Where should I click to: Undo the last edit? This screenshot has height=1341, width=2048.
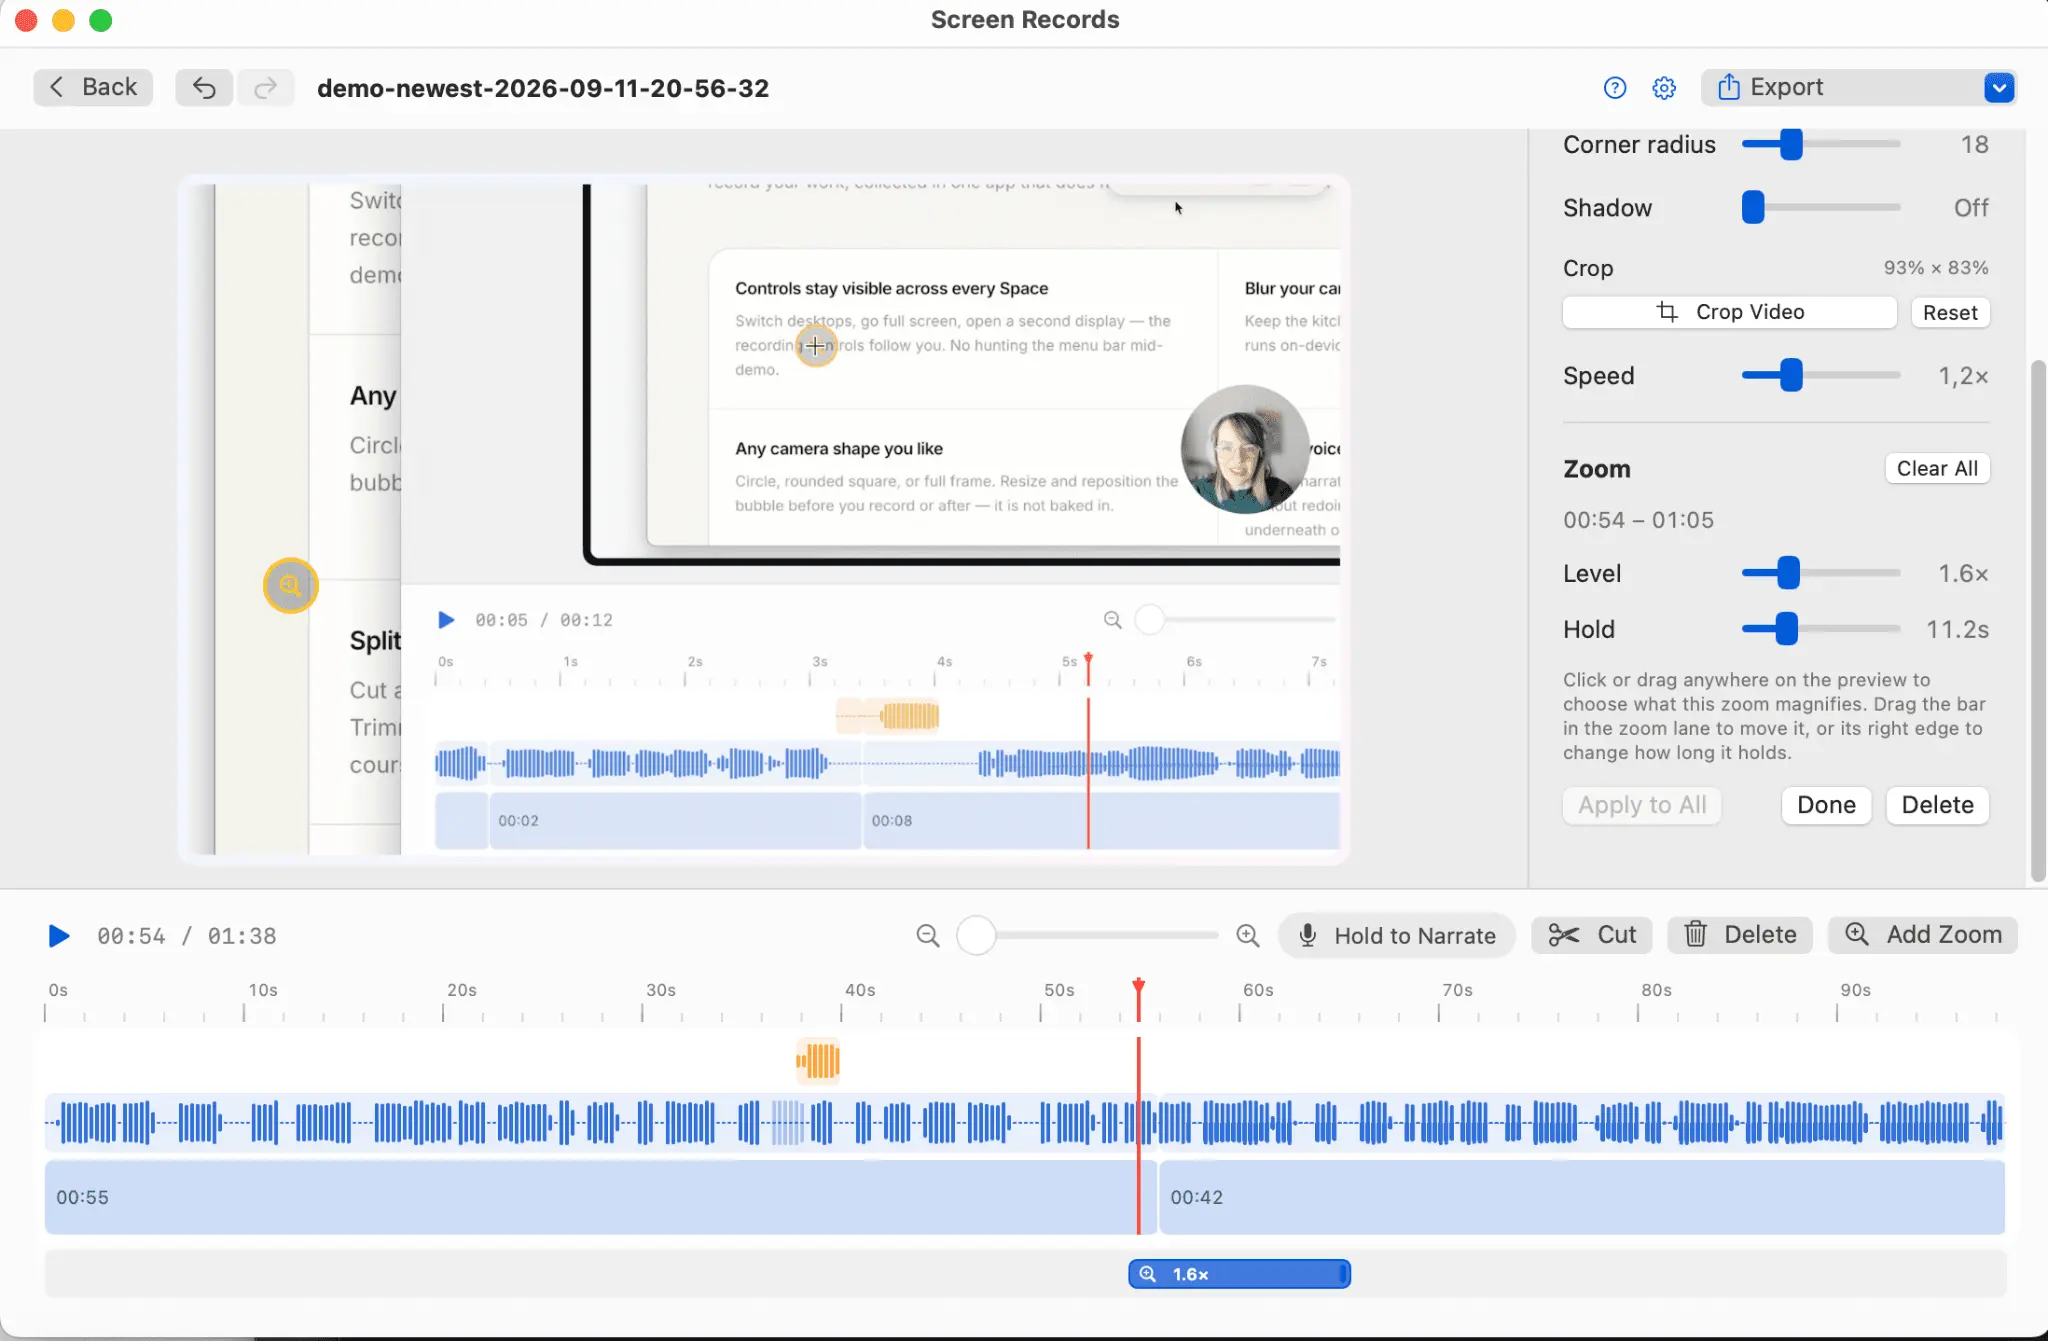(x=204, y=88)
